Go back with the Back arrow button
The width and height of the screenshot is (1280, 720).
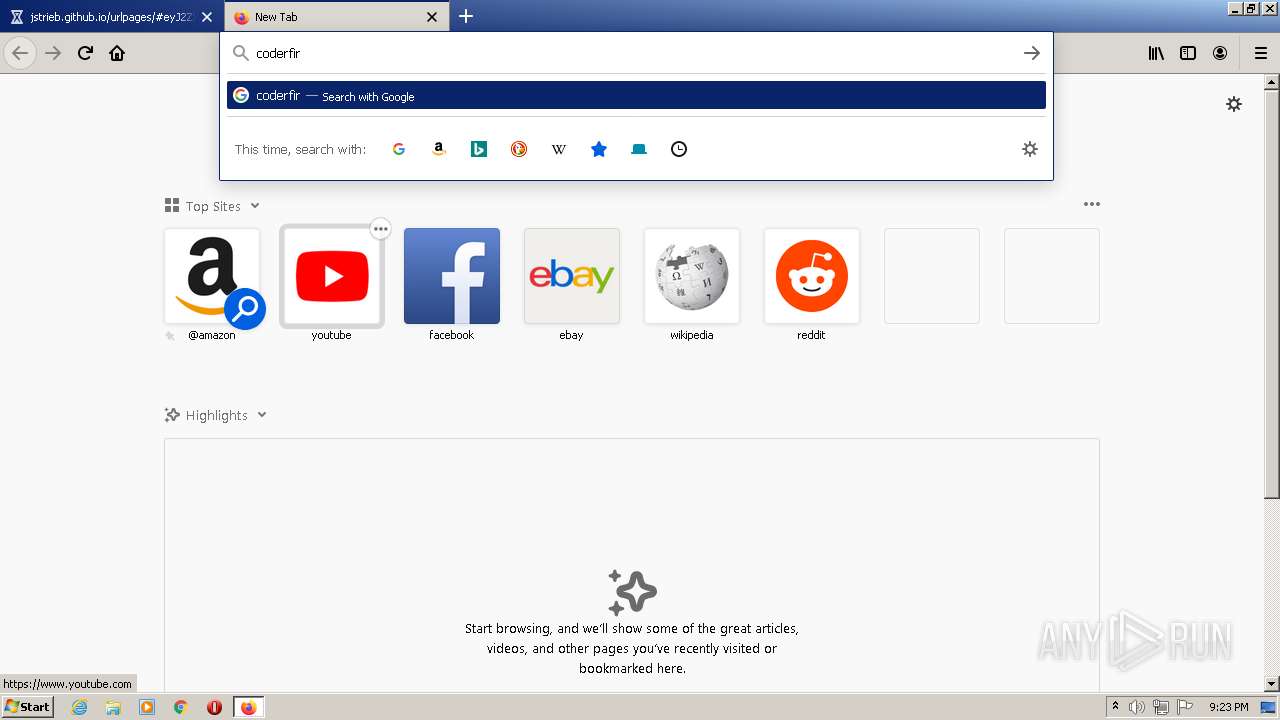(x=20, y=53)
